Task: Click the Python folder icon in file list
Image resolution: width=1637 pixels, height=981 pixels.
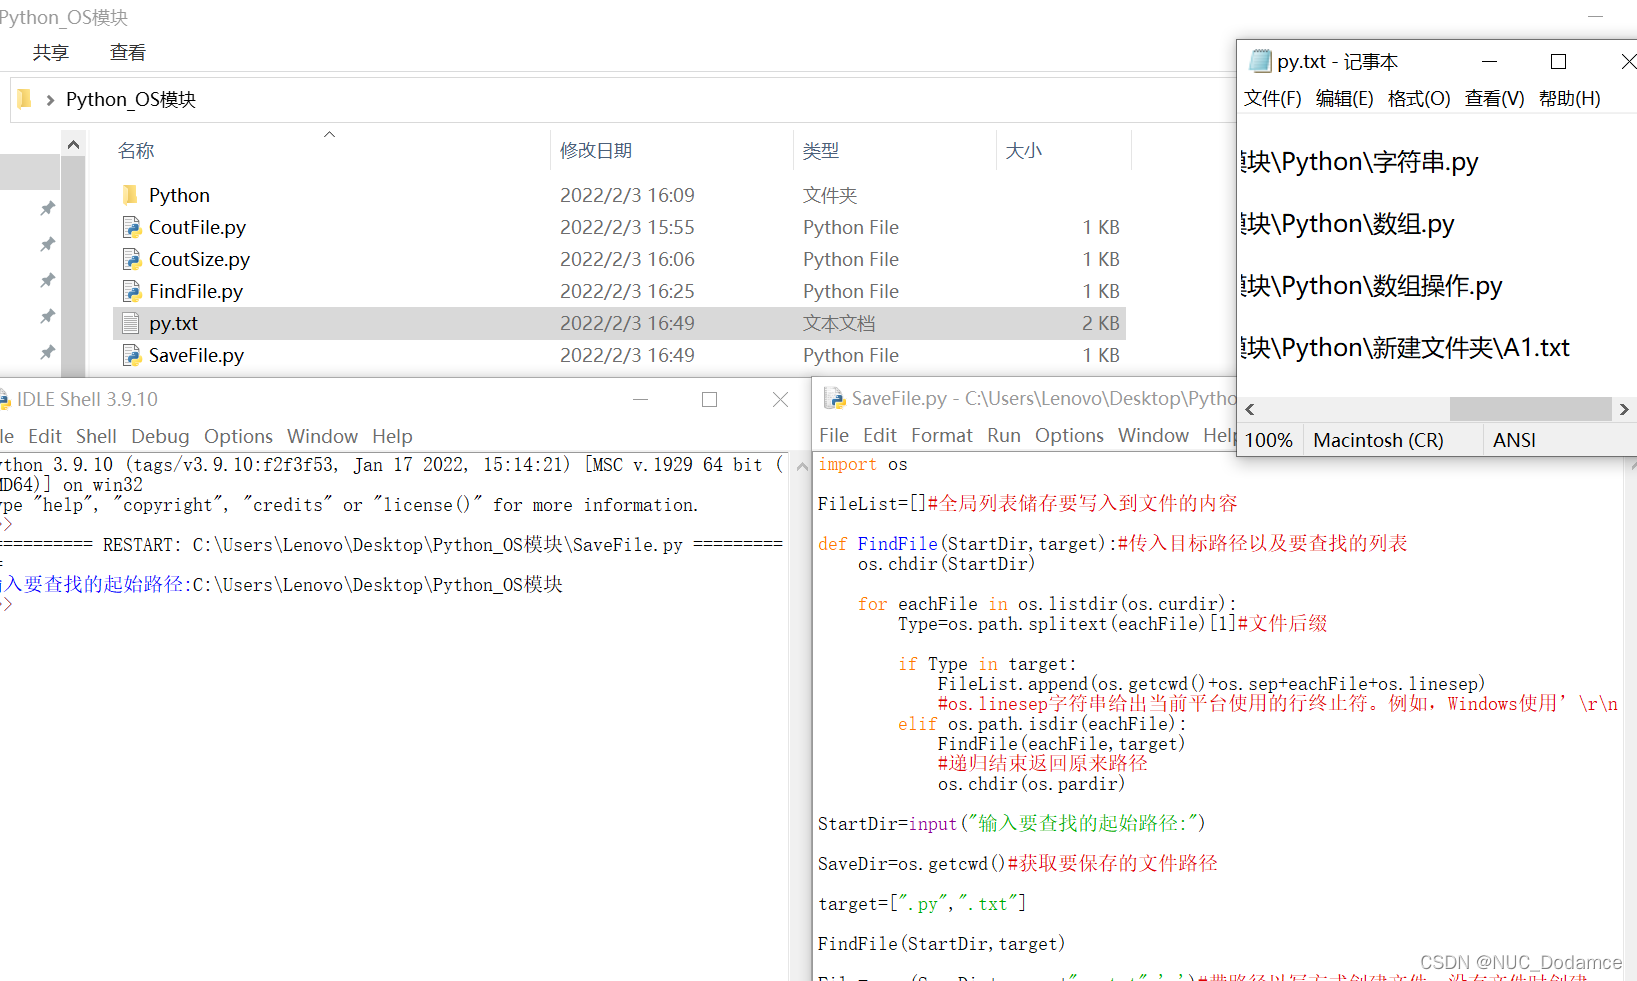Action: point(130,195)
